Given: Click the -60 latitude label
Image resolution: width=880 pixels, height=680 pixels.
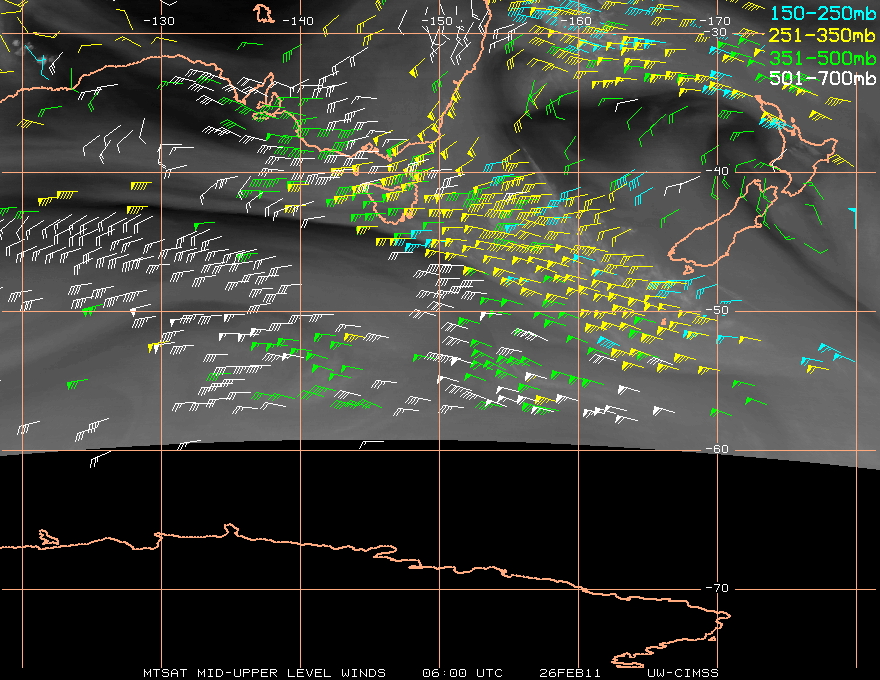Looking at the screenshot, I should [x=719, y=449].
